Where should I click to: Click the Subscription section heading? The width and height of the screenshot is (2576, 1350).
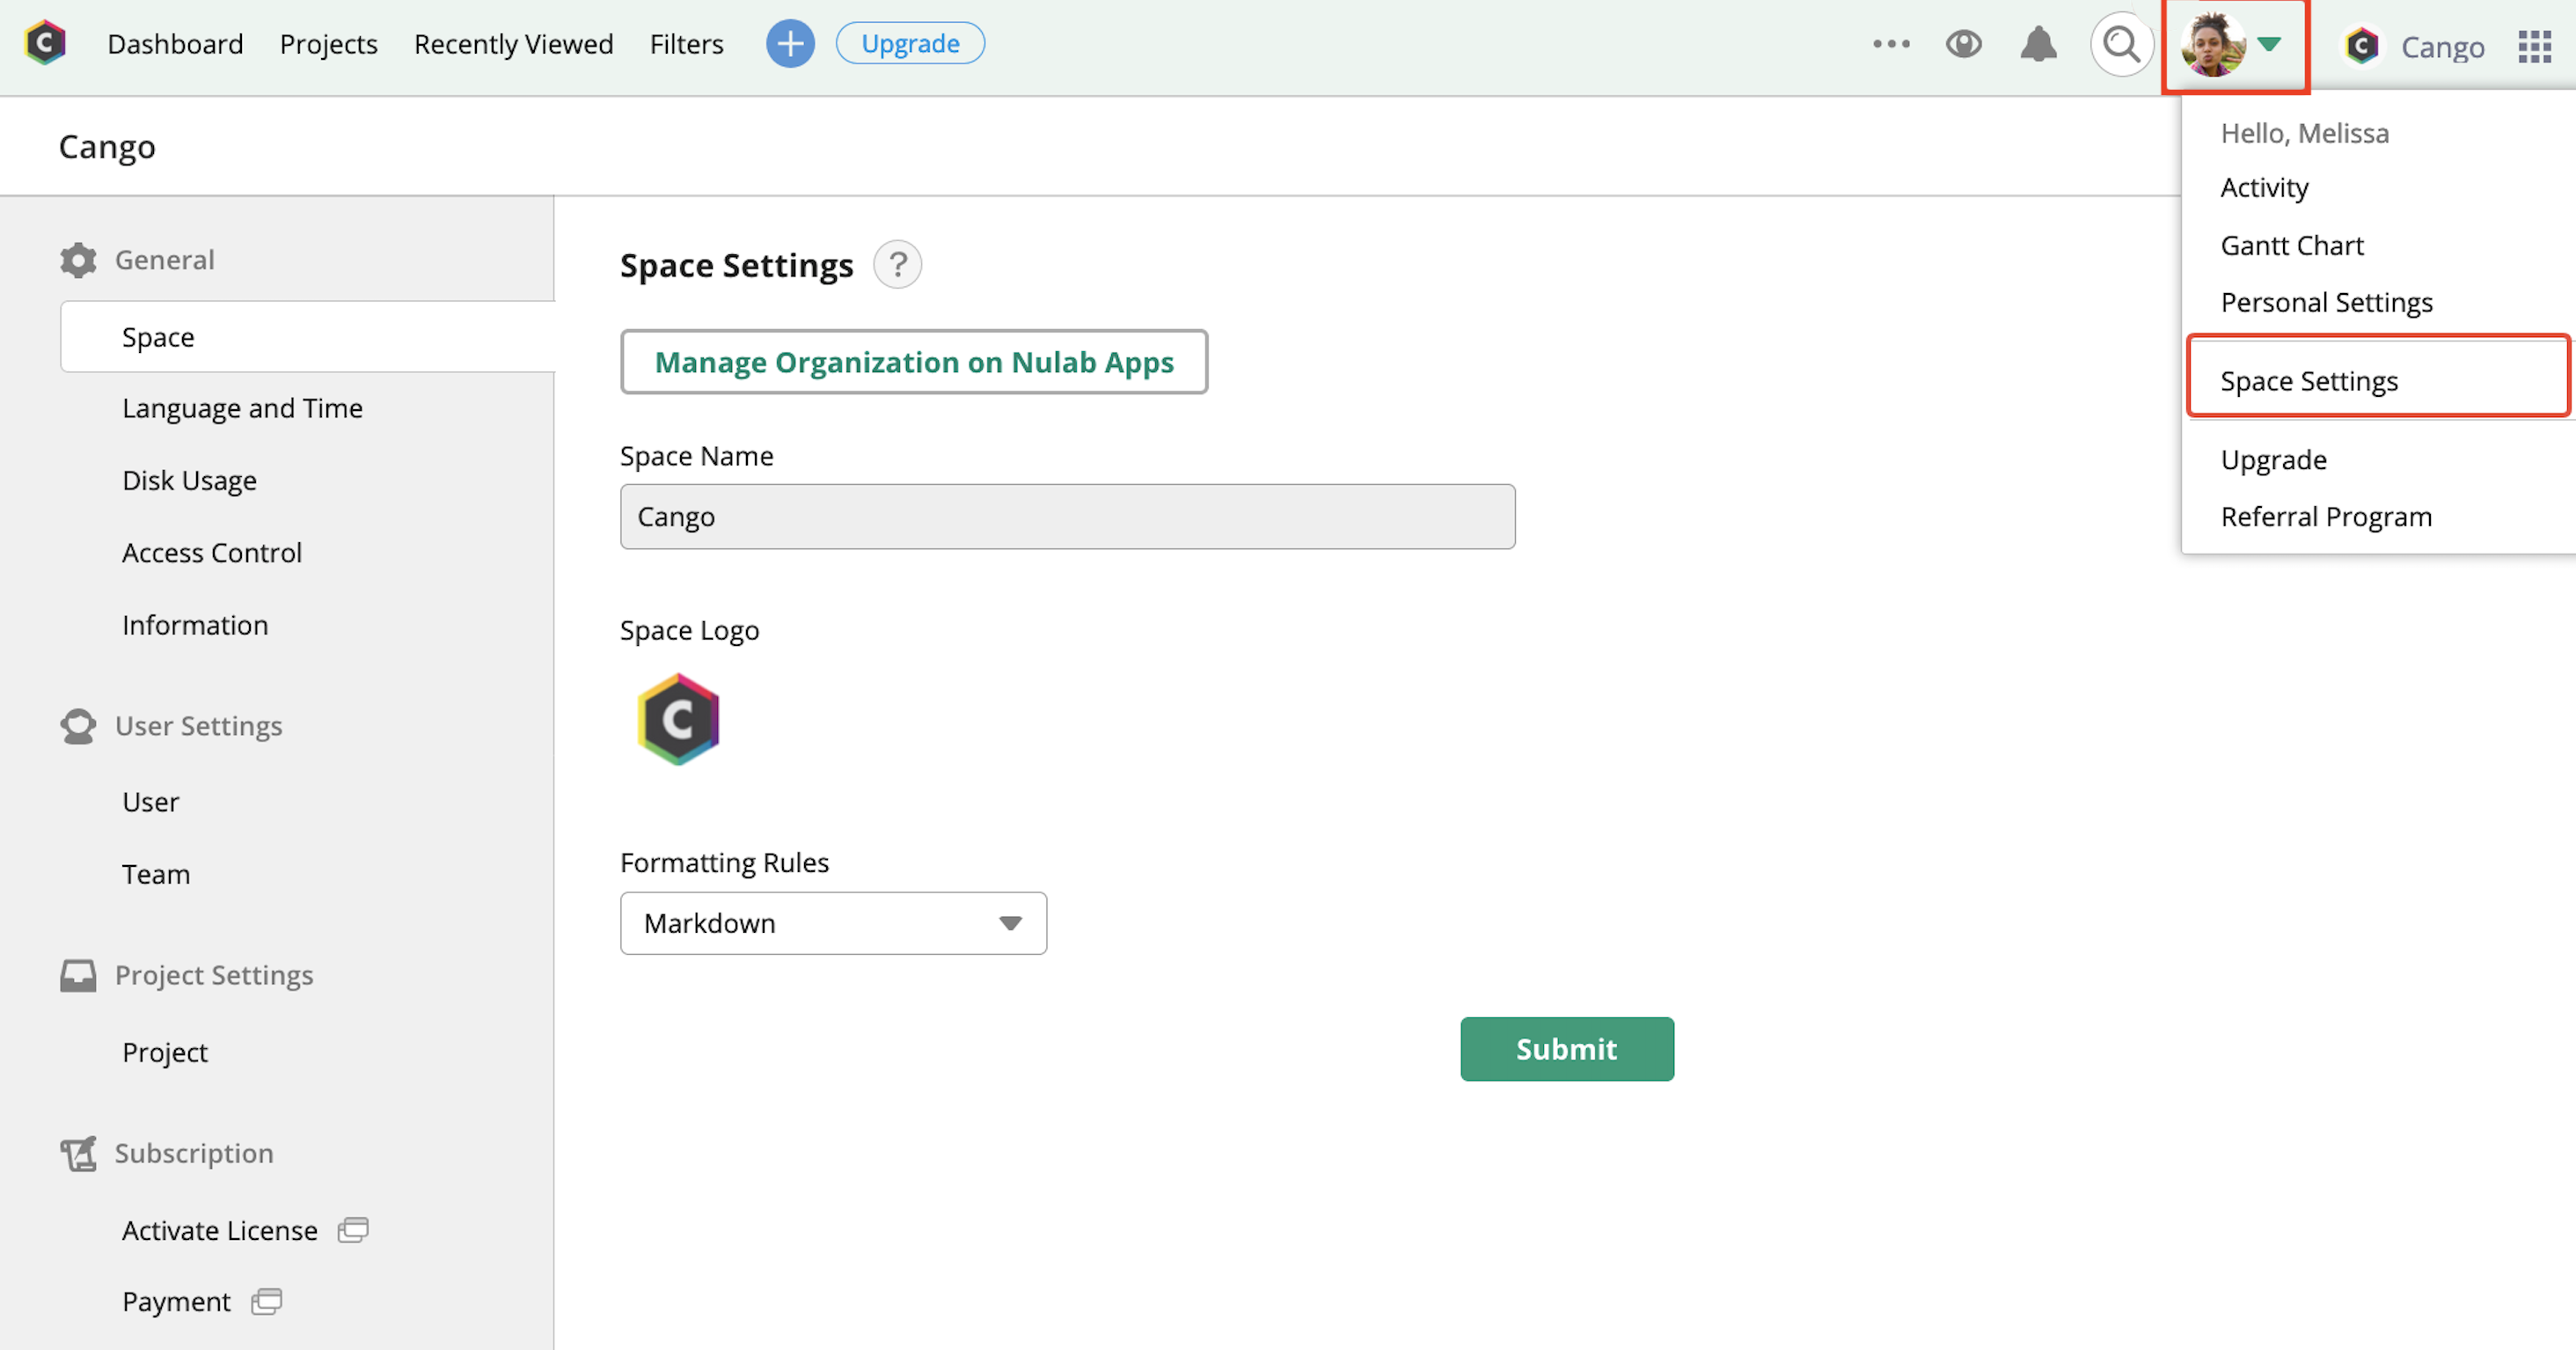pos(194,1154)
